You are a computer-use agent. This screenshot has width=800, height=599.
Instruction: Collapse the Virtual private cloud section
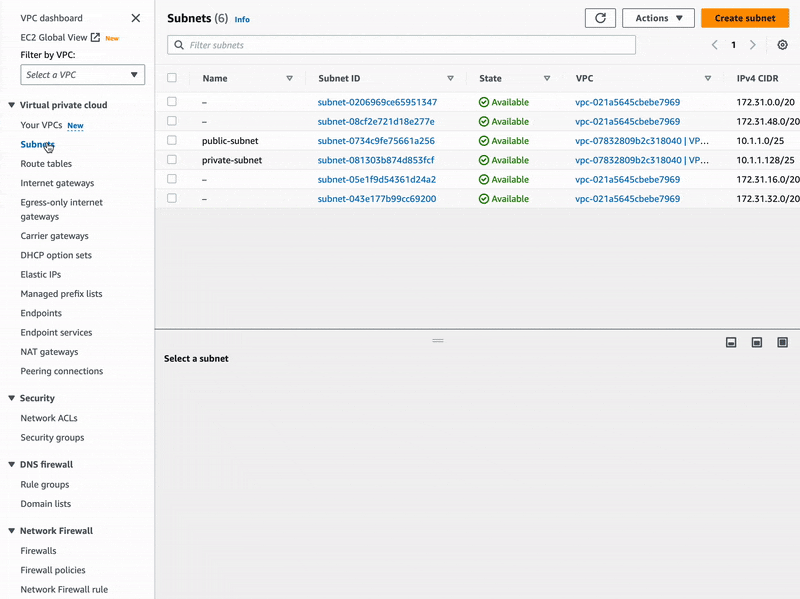[11, 105]
